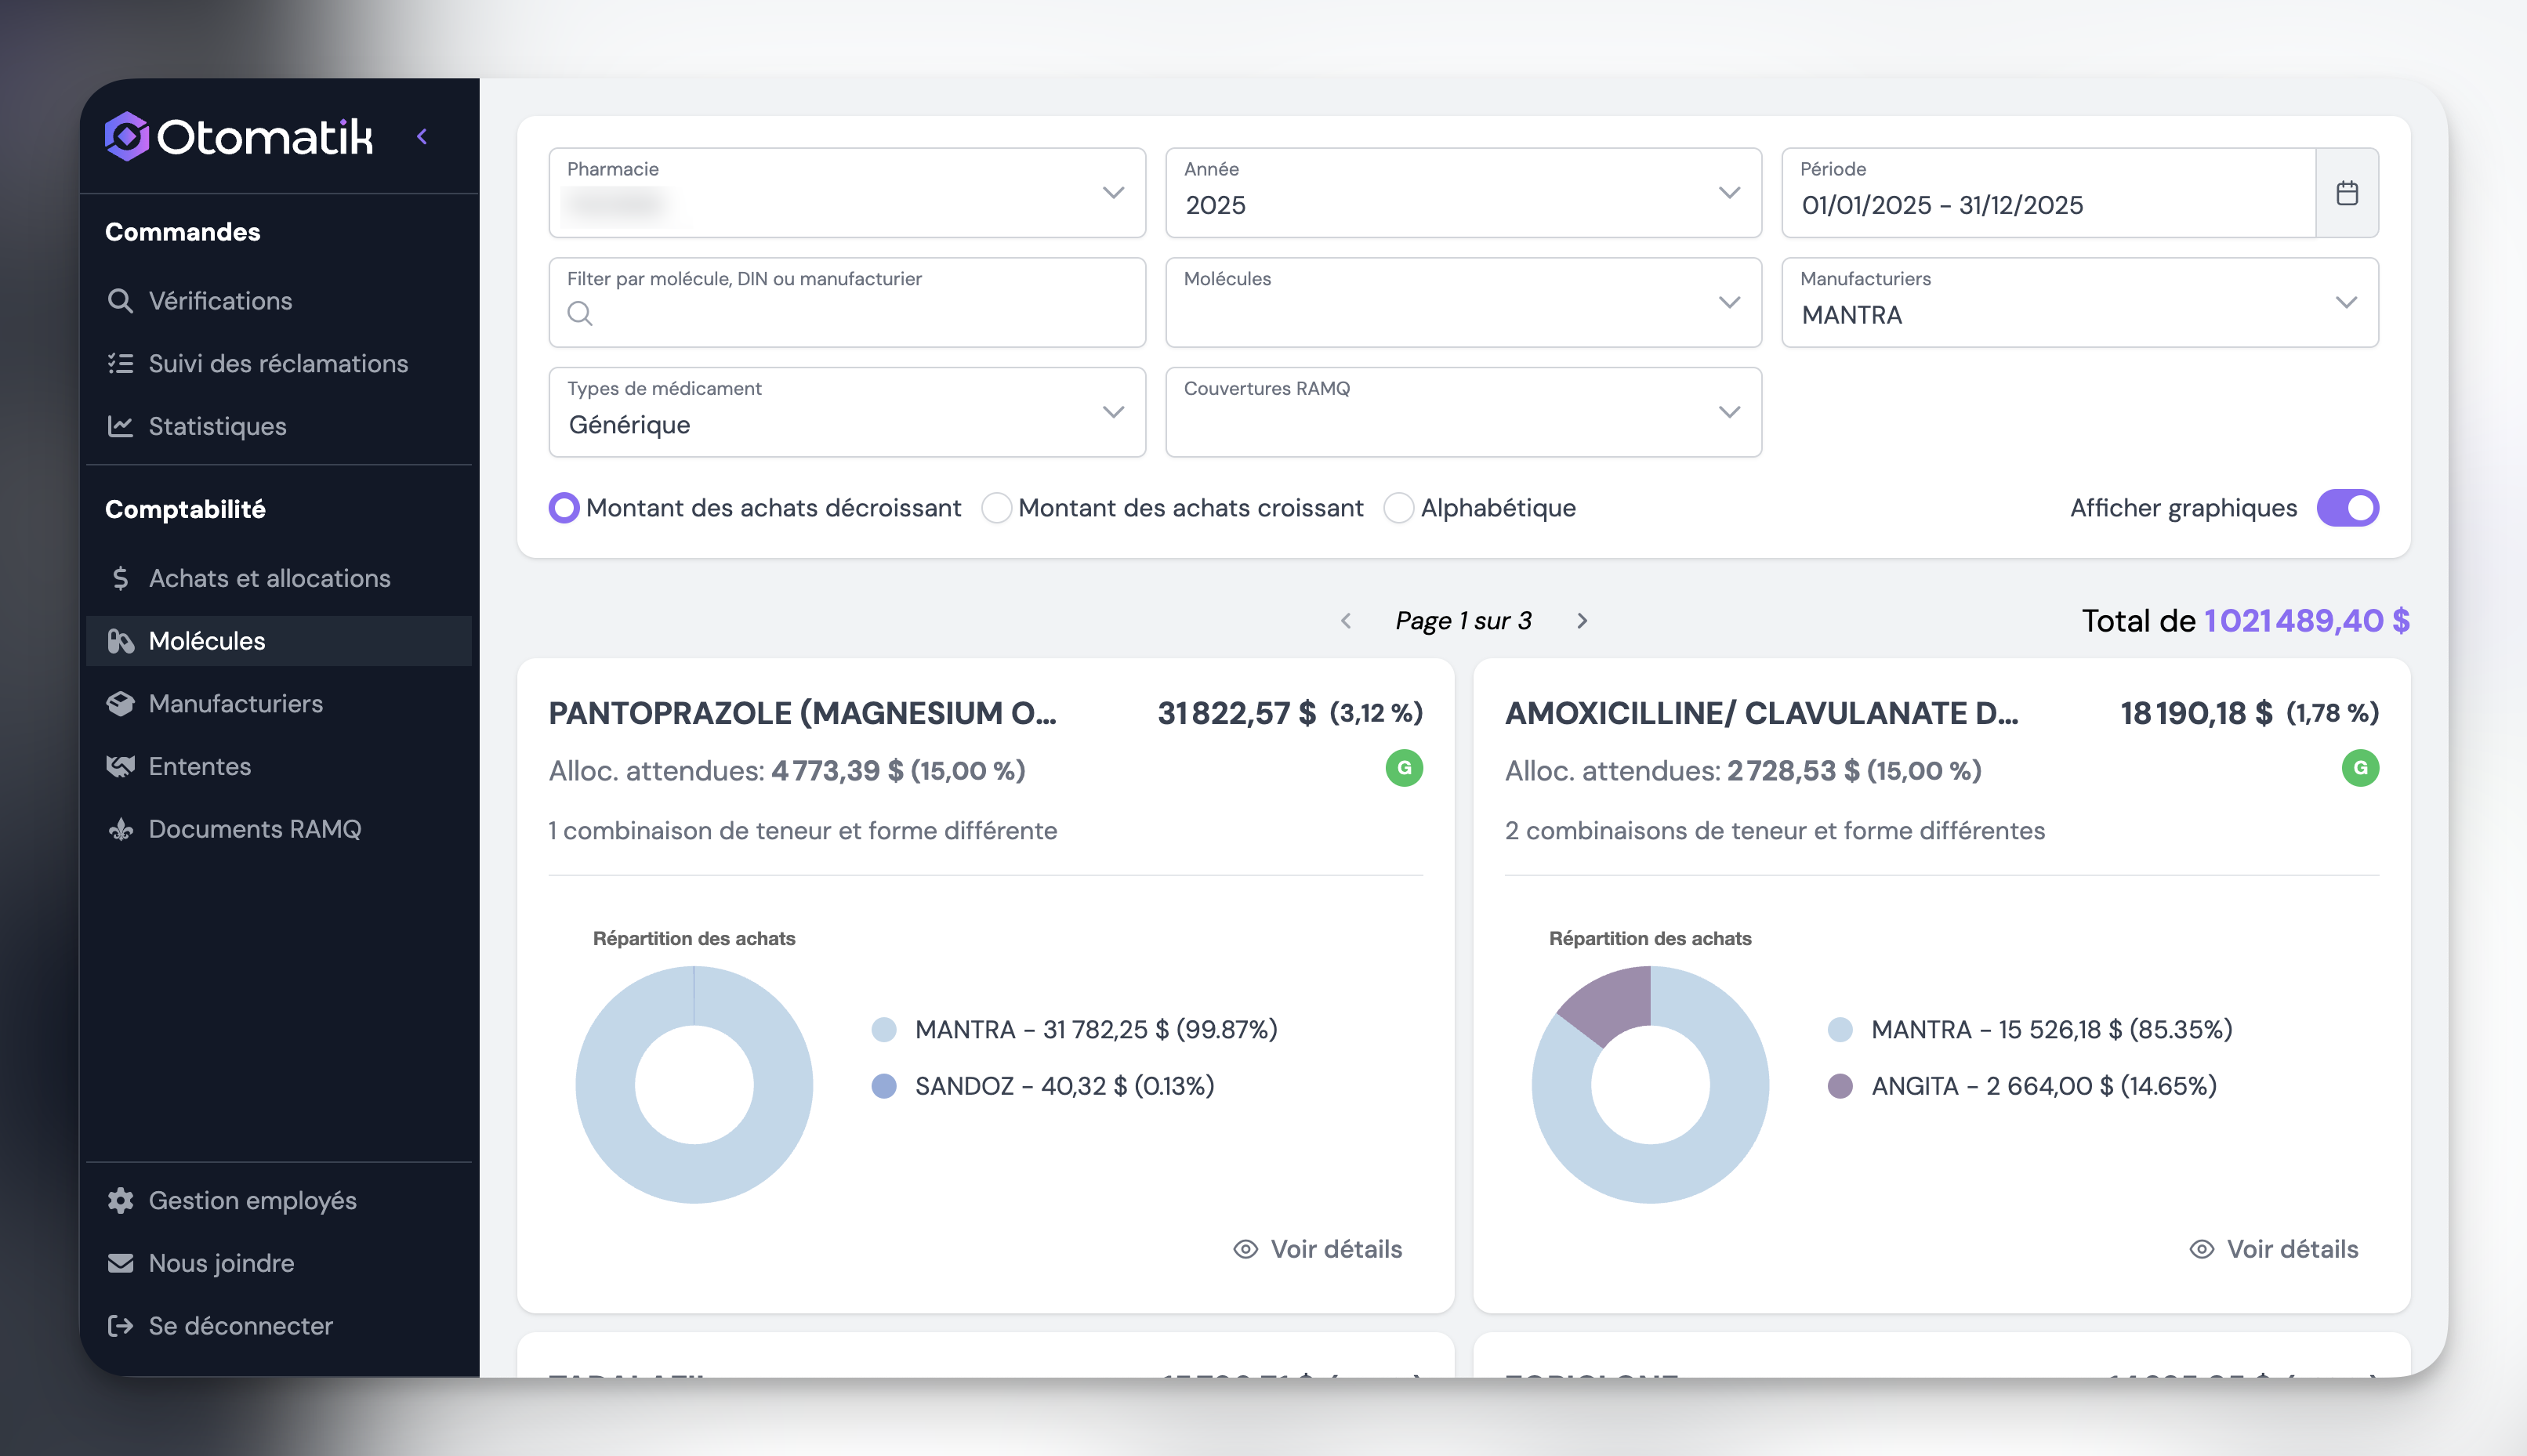This screenshot has width=2527, height=1456.
Task: Open Achats et allocations menu item
Action: click(x=268, y=578)
